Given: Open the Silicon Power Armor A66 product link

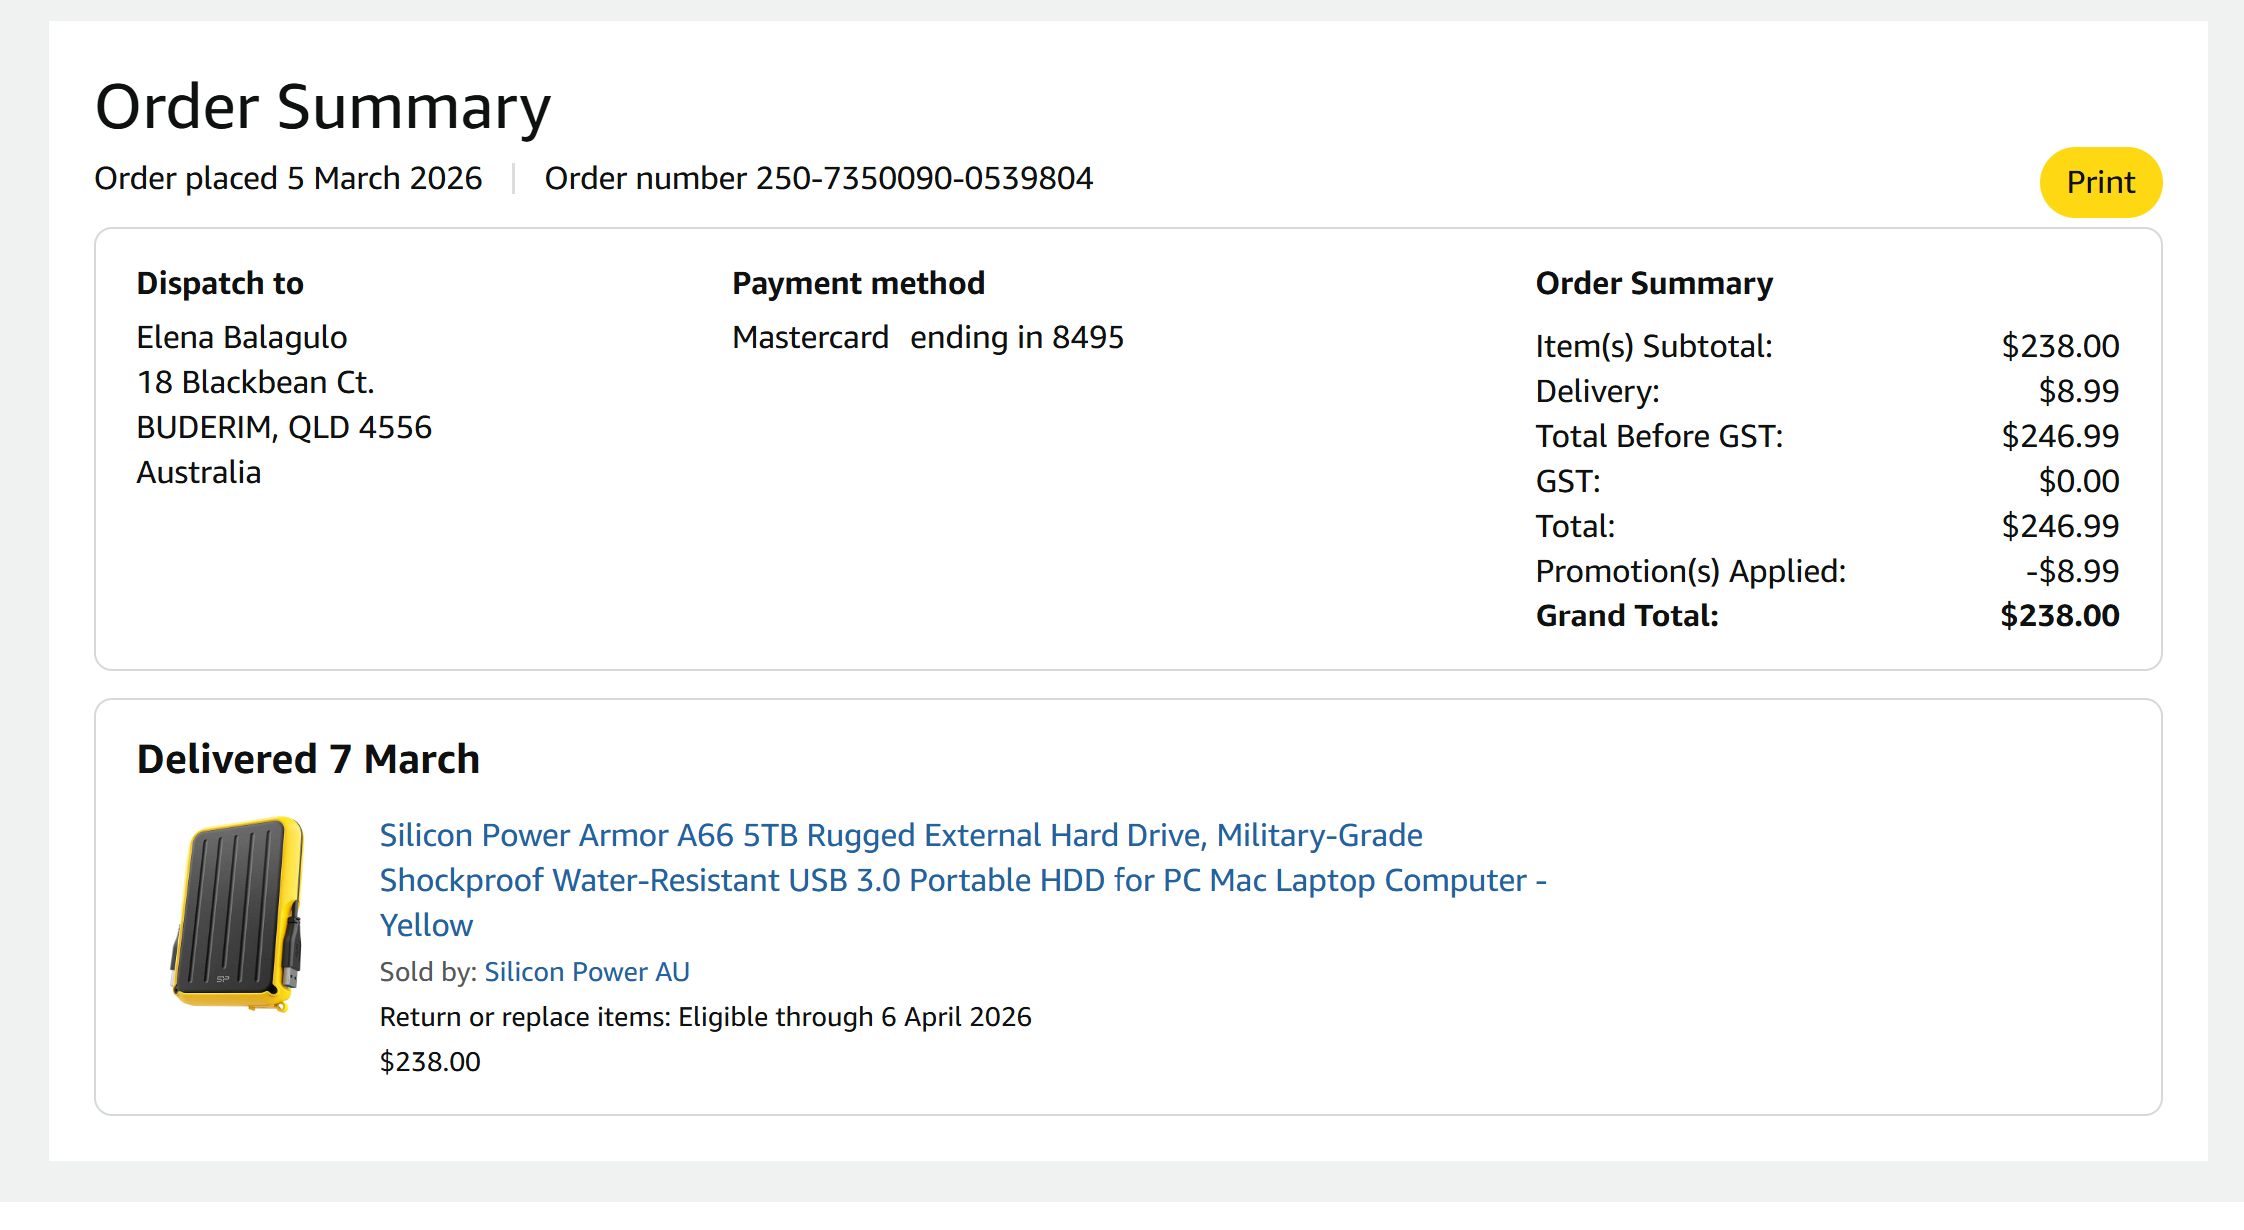Looking at the screenshot, I should 900,836.
